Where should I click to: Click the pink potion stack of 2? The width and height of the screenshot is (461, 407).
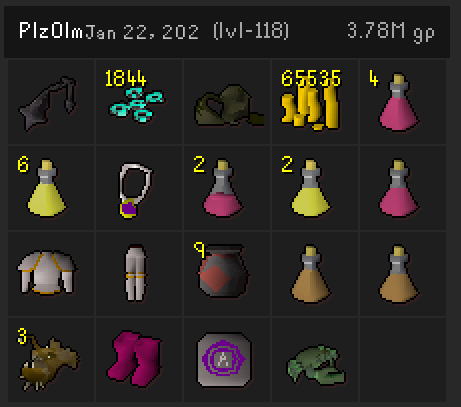point(223,188)
